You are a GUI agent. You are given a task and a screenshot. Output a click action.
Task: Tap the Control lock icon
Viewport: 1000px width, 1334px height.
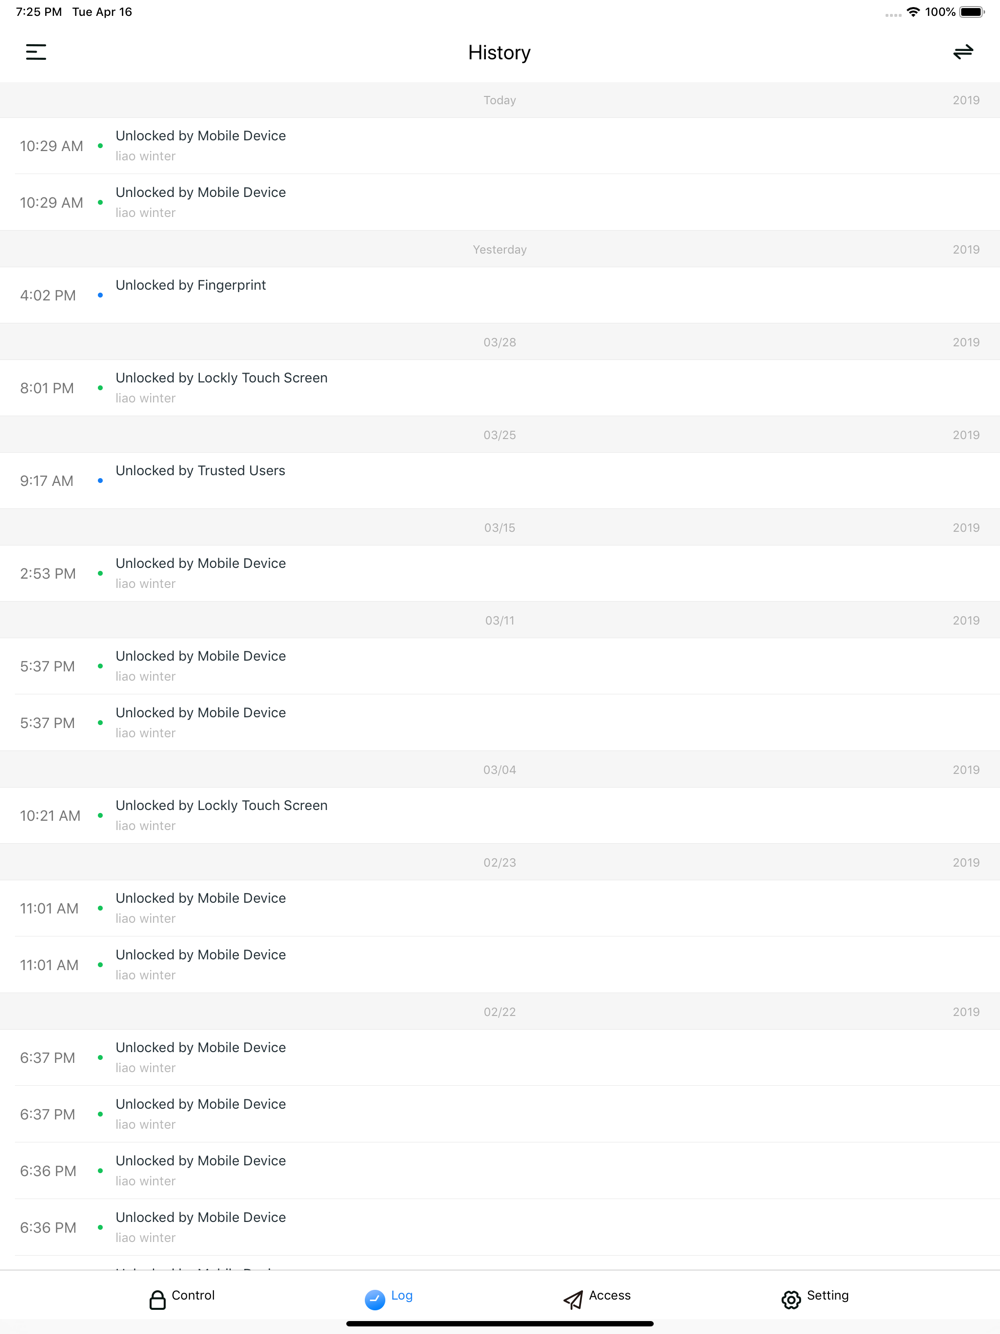(x=157, y=1299)
